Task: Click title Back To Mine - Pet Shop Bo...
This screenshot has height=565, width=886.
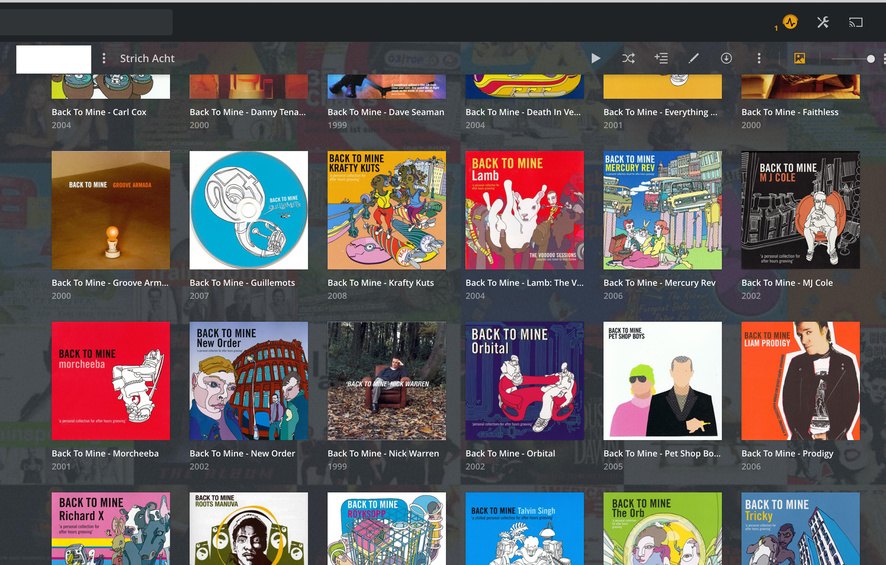Action: point(662,453)
